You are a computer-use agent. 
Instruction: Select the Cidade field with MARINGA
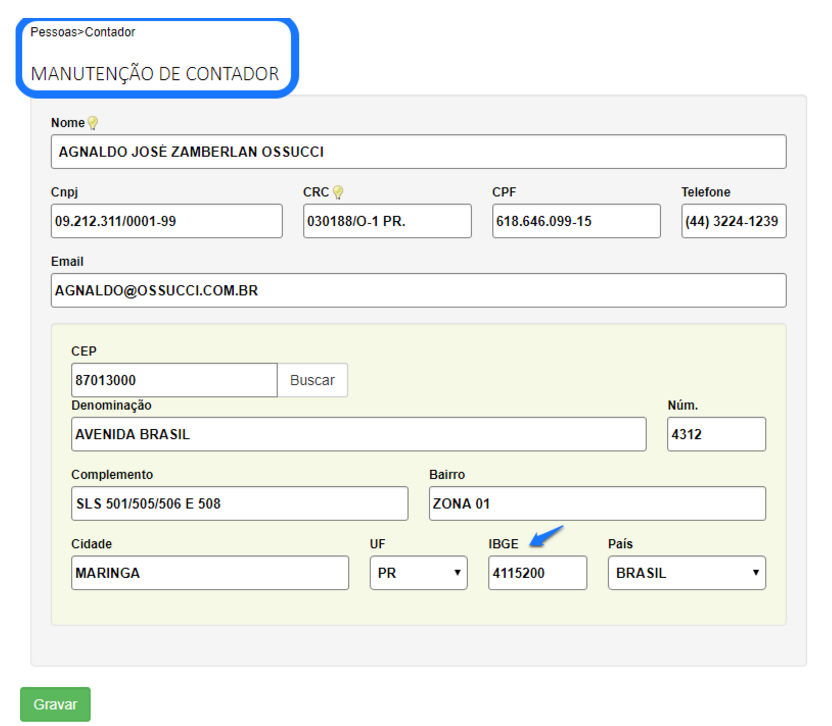210,573
